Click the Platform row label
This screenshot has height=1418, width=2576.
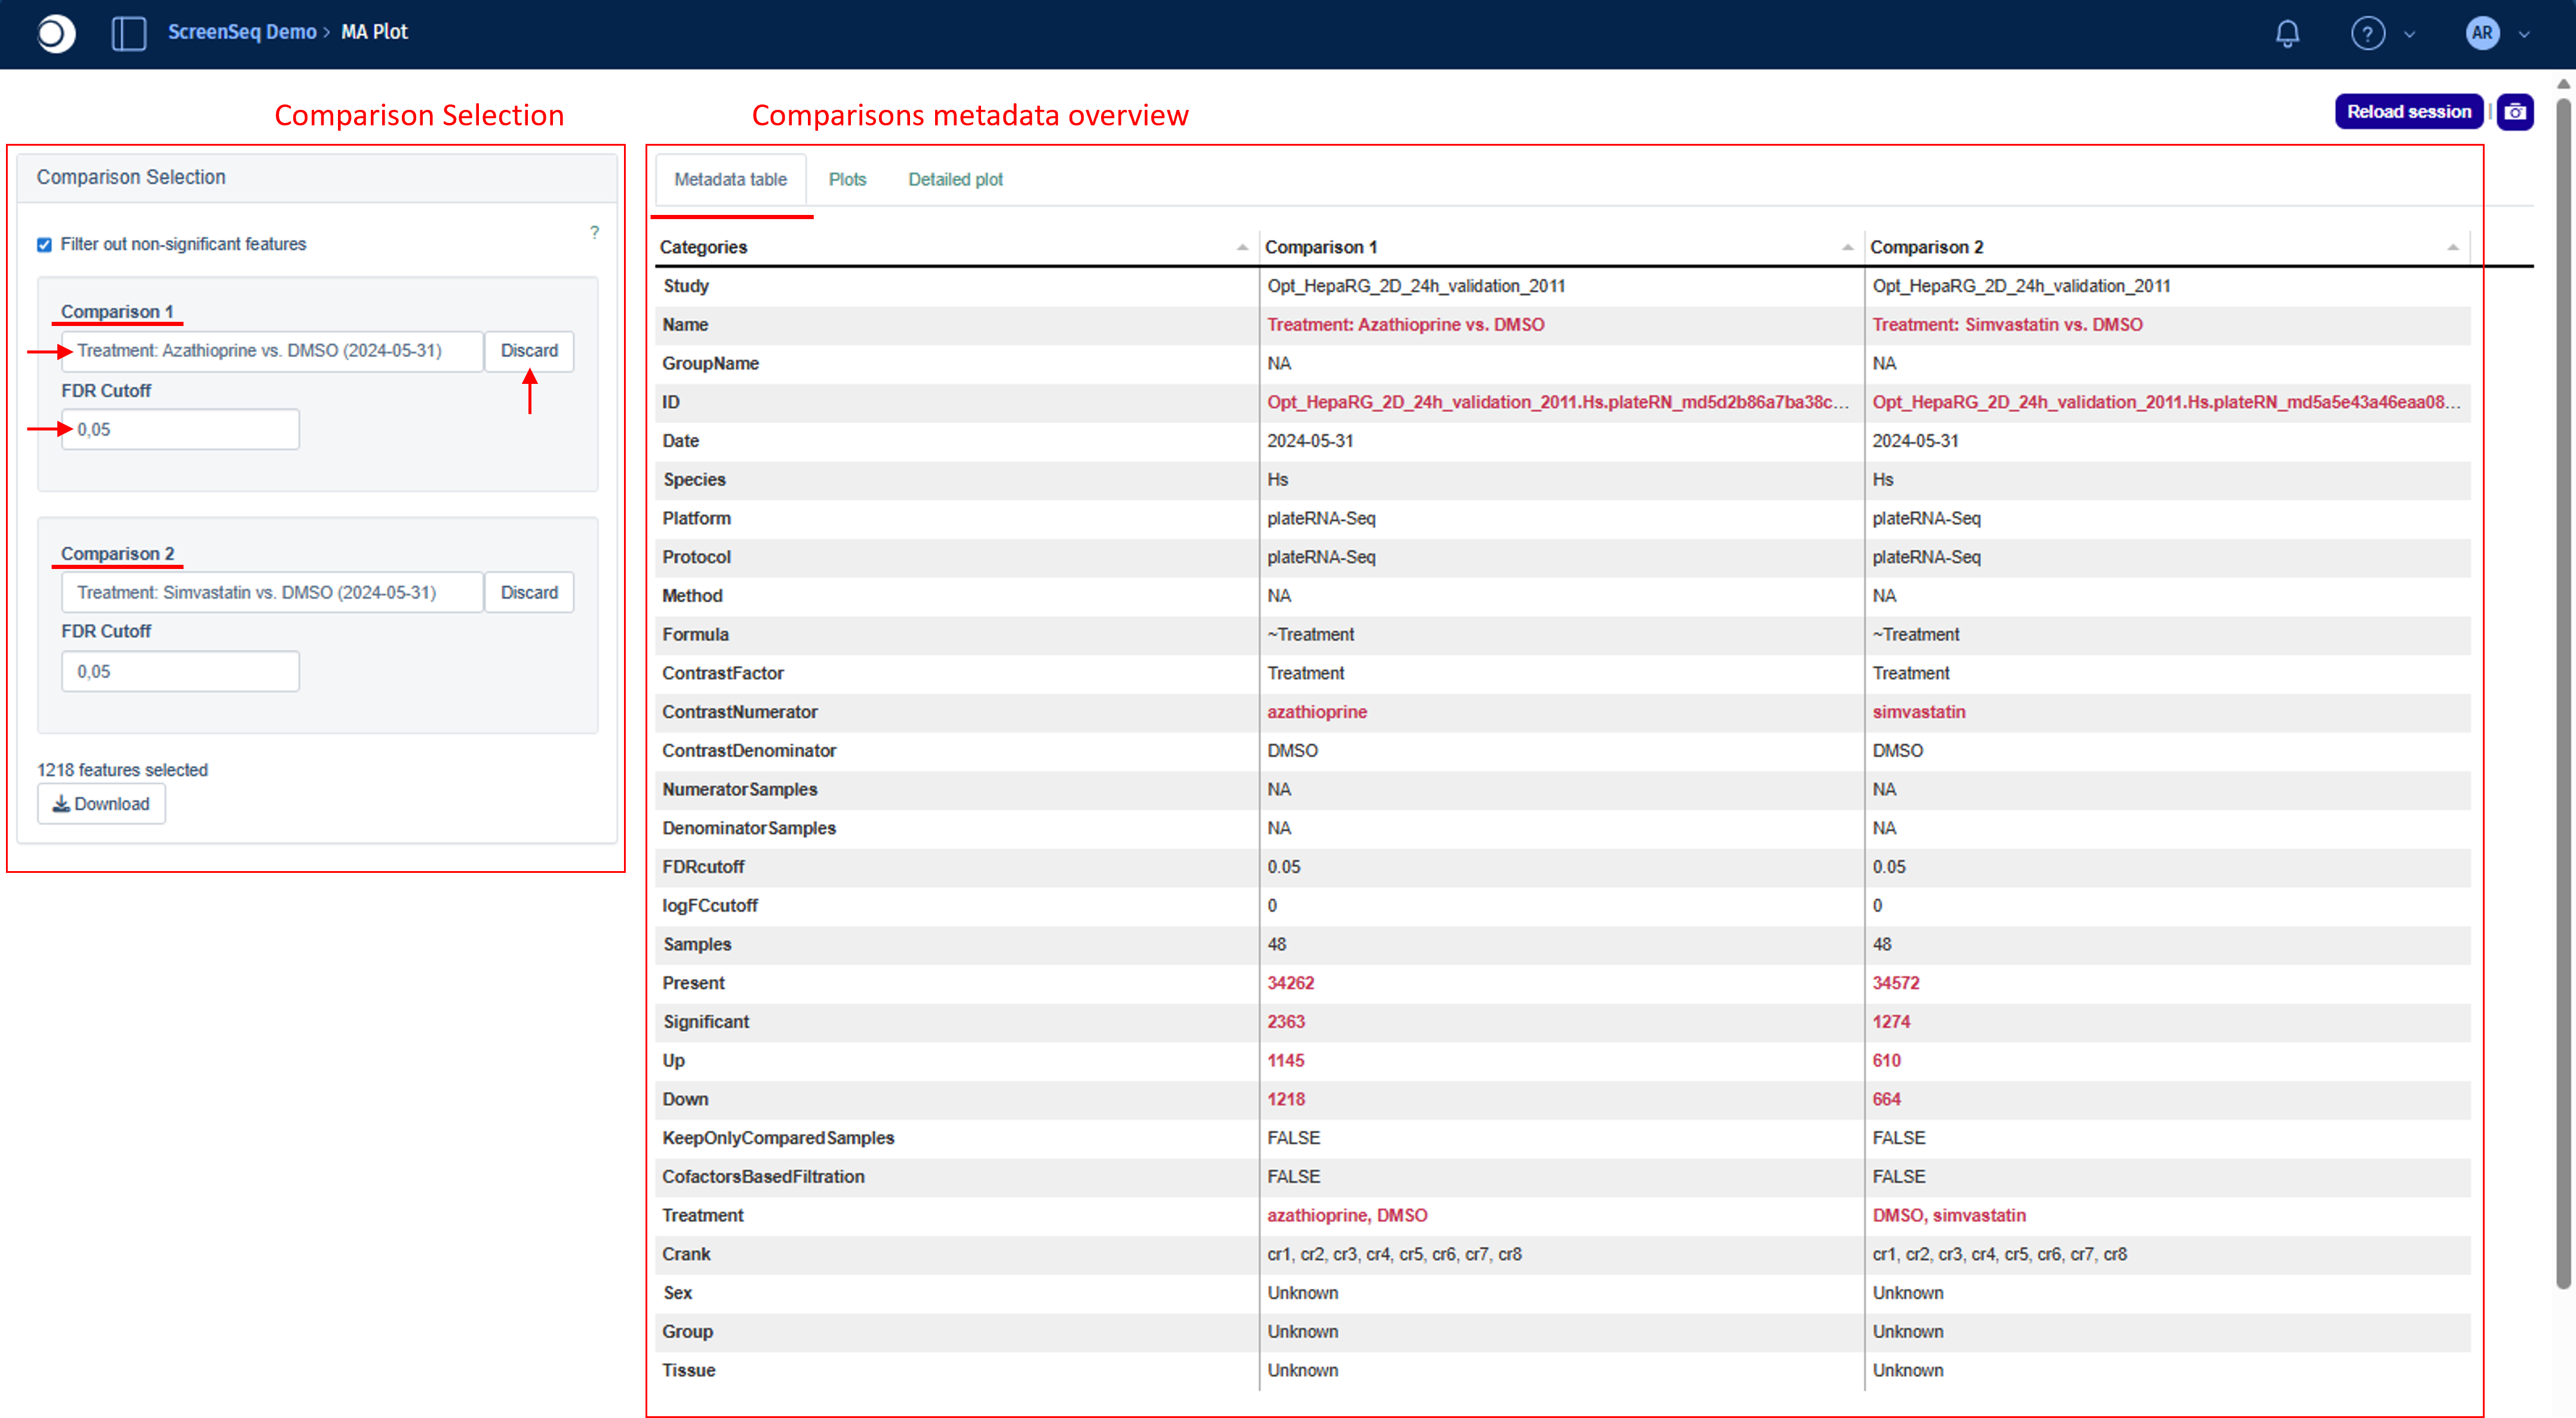point(696,519)
